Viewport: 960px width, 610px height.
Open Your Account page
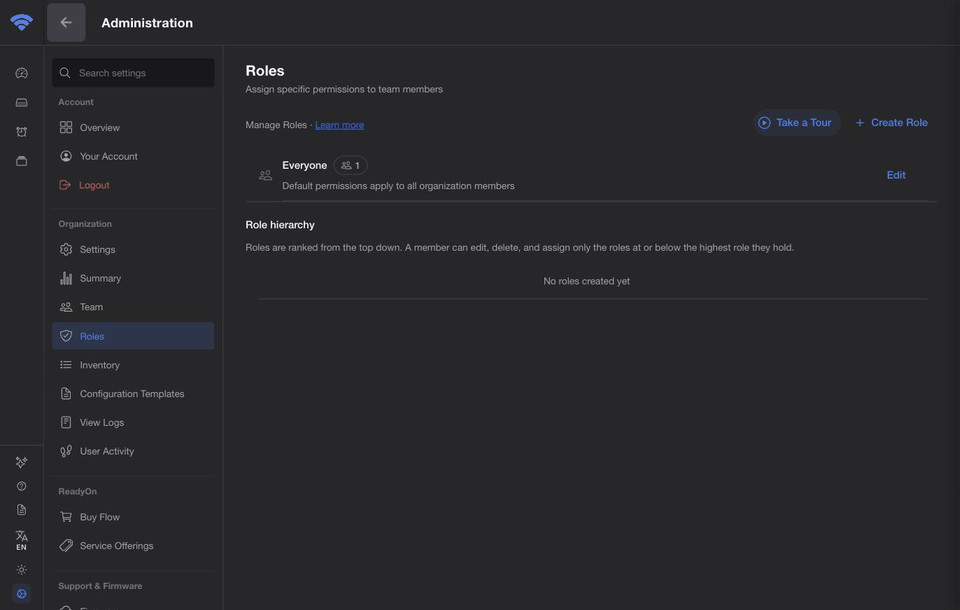(x=133, y=156)
